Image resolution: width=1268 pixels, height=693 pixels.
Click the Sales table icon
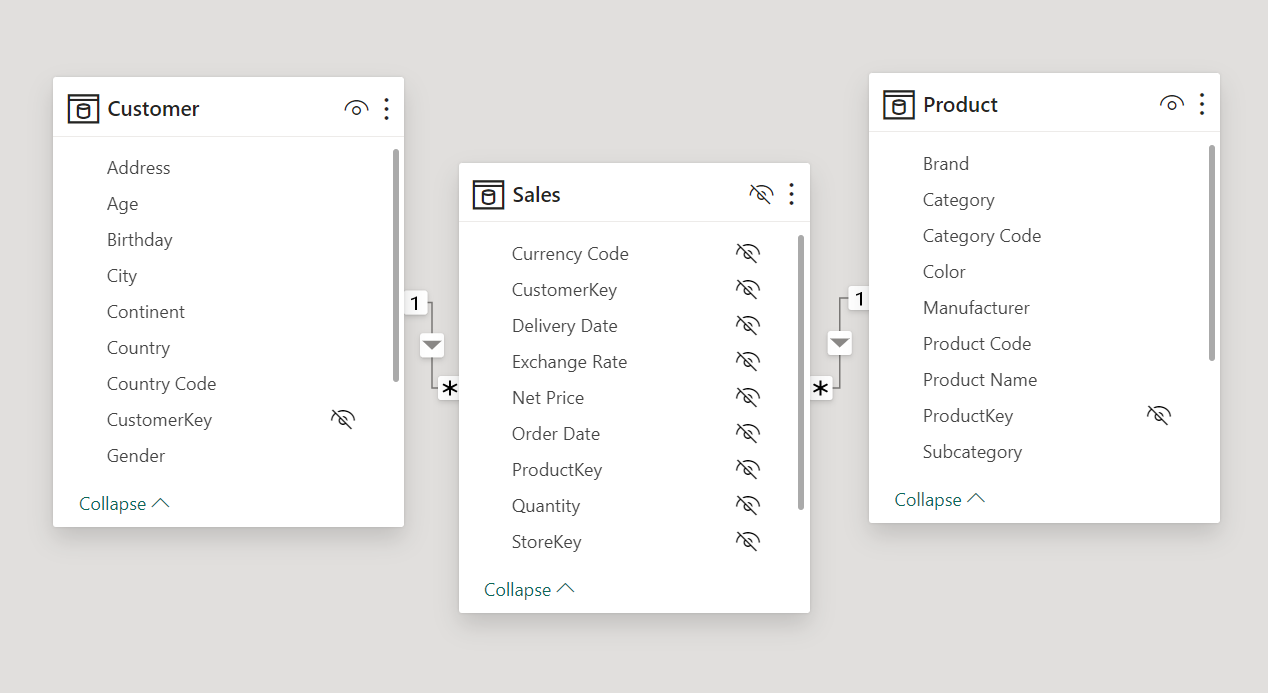[x=488, y=195]
